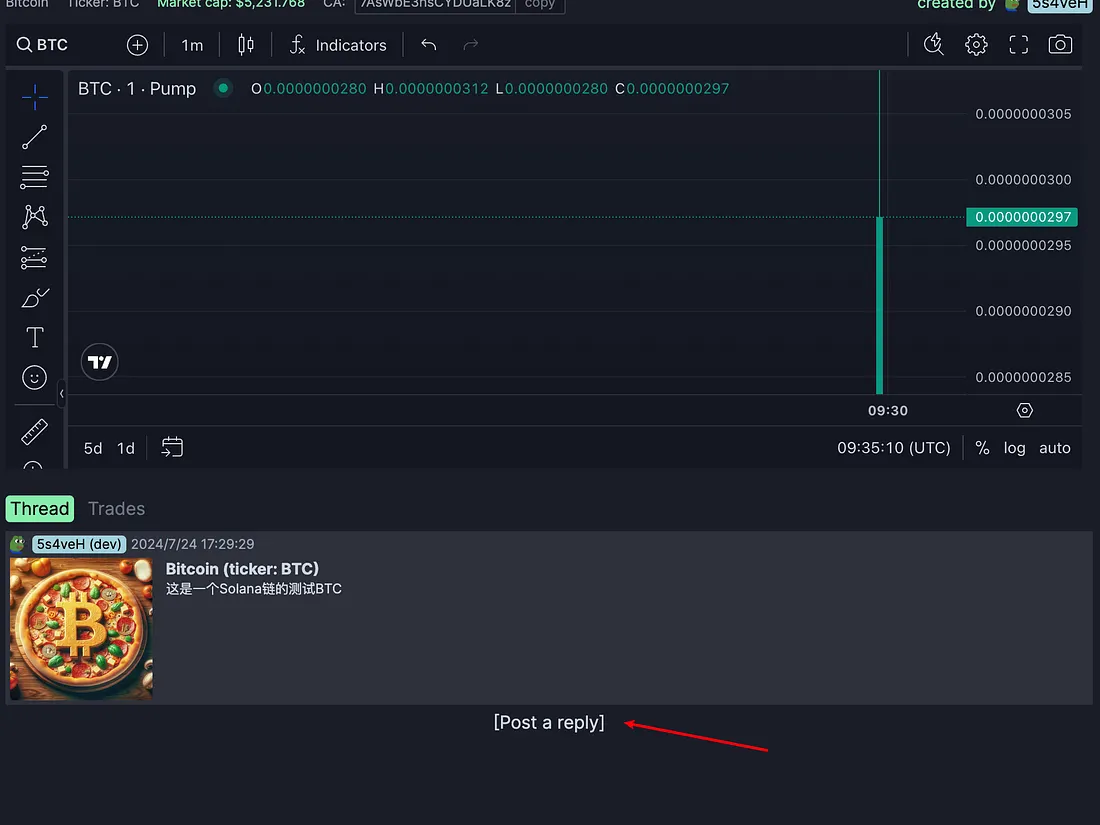Click the green candlestick bar
Viewport: 1100px width, 825px height.
(880, 305)
